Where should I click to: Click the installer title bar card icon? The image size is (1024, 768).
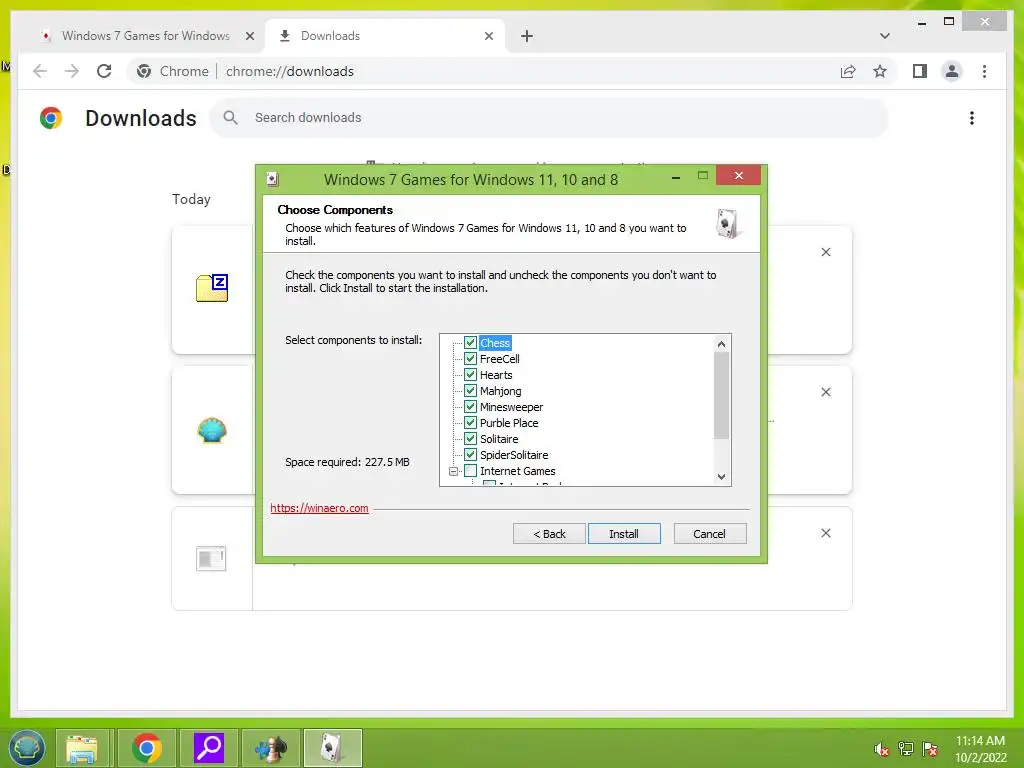273,179
